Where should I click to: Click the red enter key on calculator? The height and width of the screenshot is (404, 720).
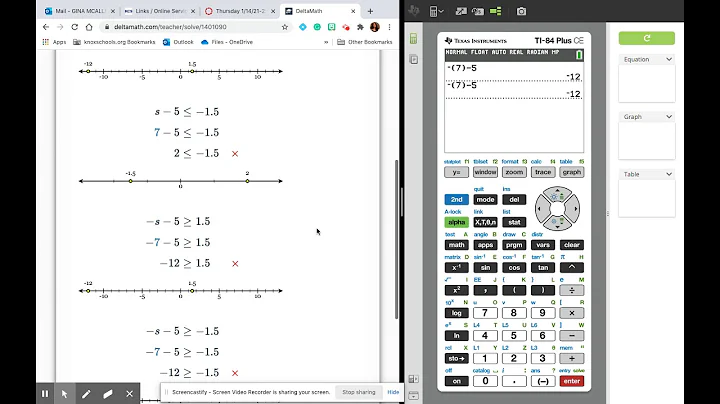click(x=572, y=381)
